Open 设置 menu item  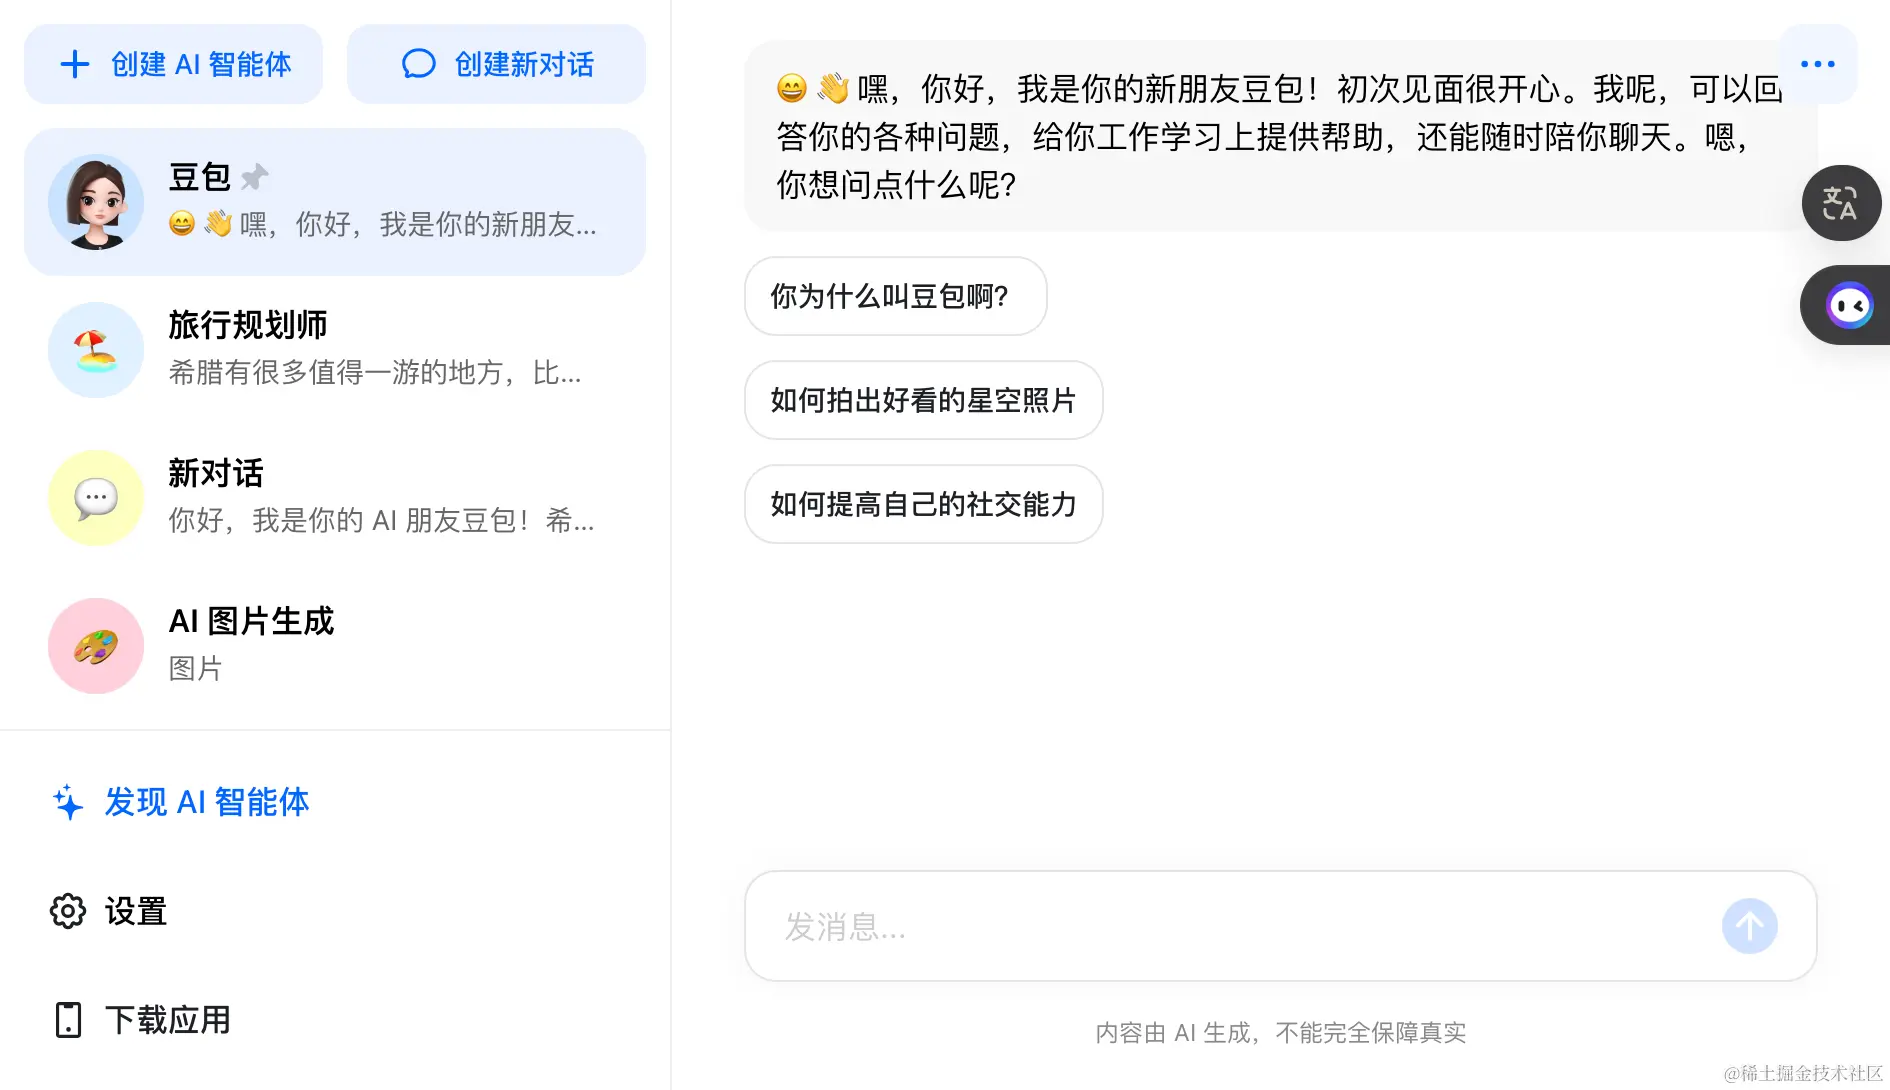(109, 911)
